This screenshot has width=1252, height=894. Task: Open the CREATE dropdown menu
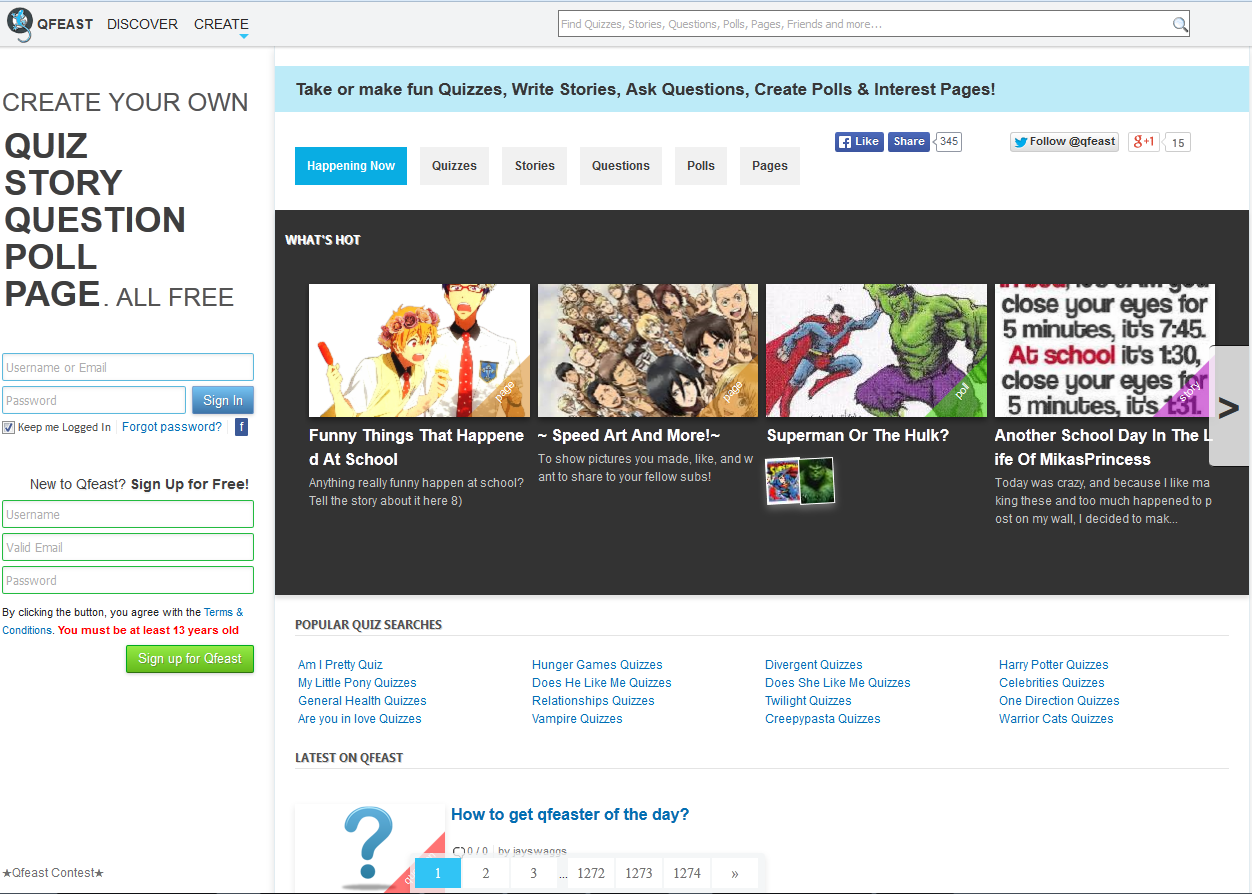pyautogui.click(x=221, y=24)
